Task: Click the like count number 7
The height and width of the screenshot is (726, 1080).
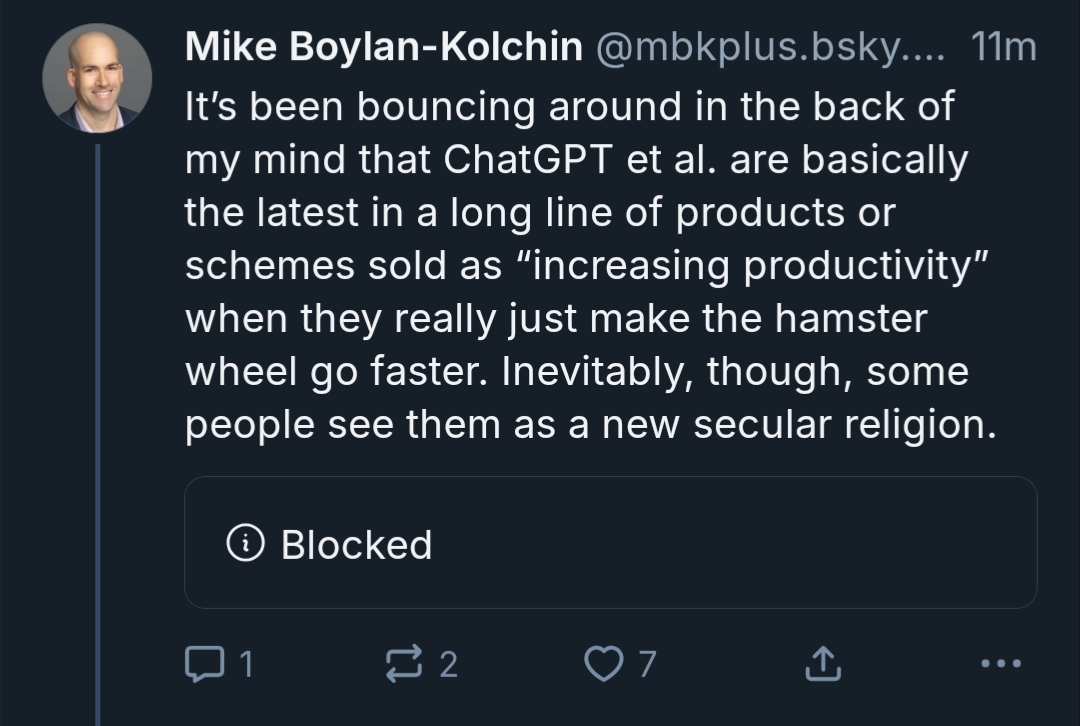Action: point(647,664)
